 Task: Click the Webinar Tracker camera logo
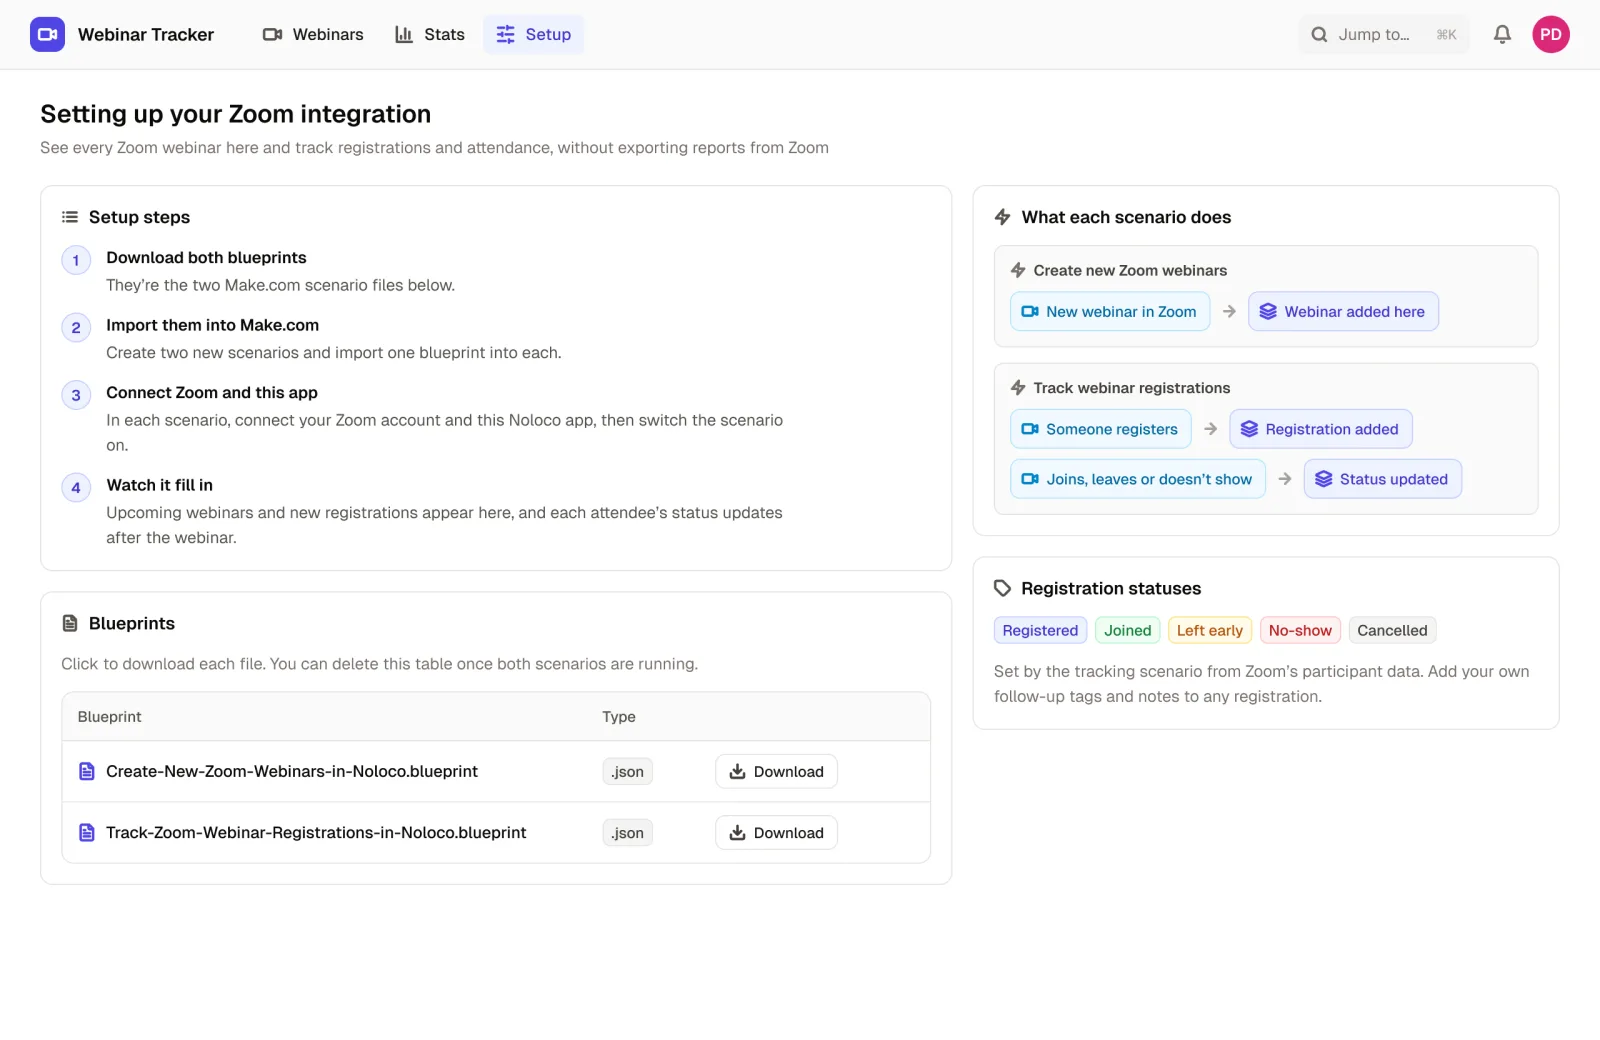click(x=47, y=34)
